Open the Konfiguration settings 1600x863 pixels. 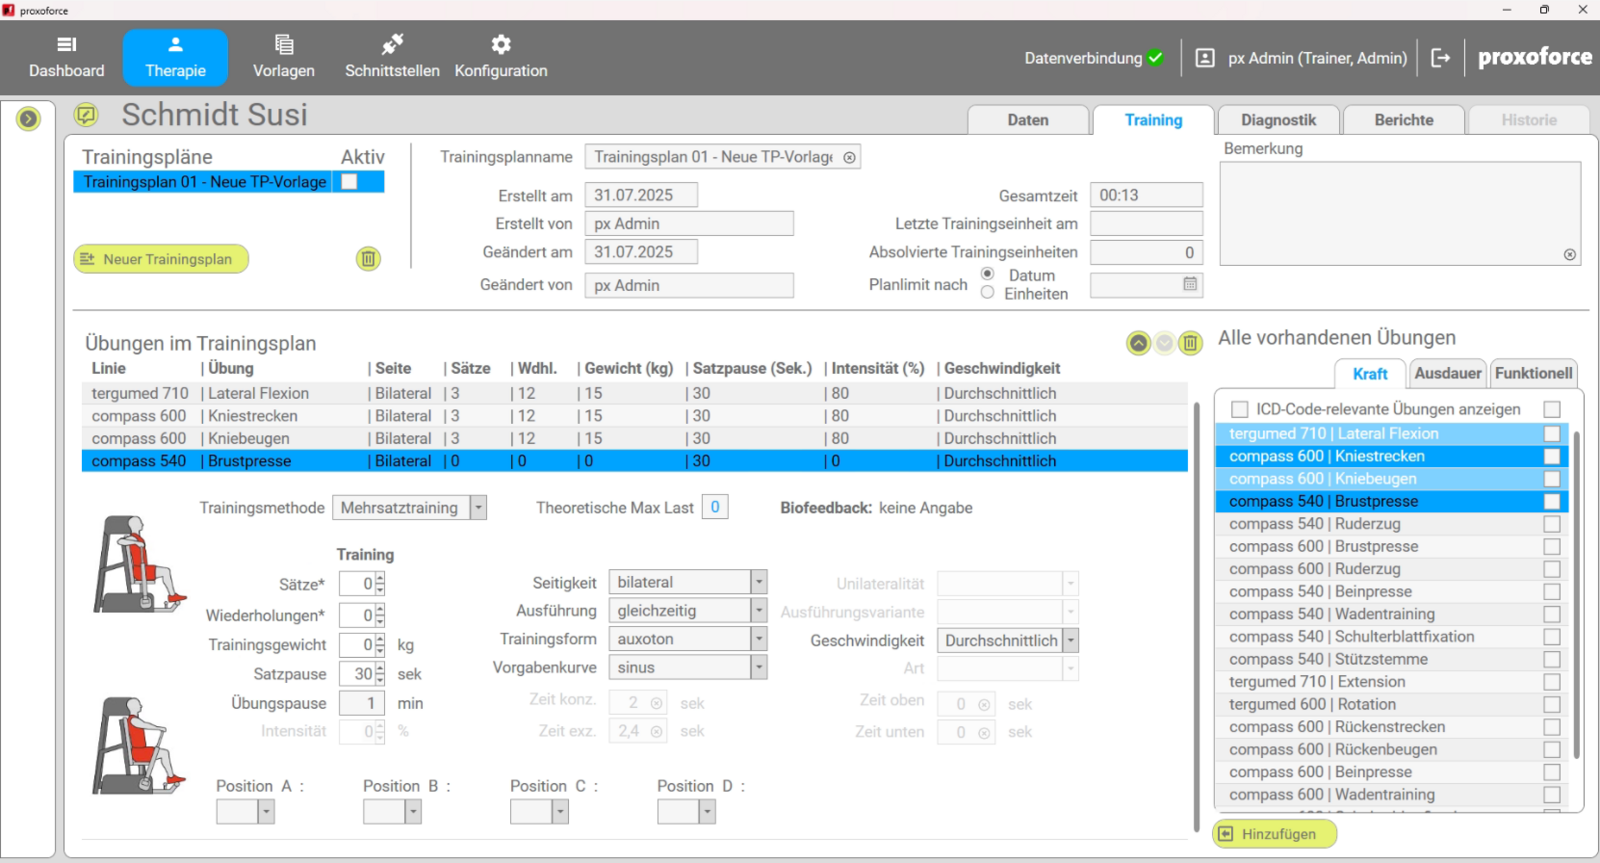click(x=501, y=57)
